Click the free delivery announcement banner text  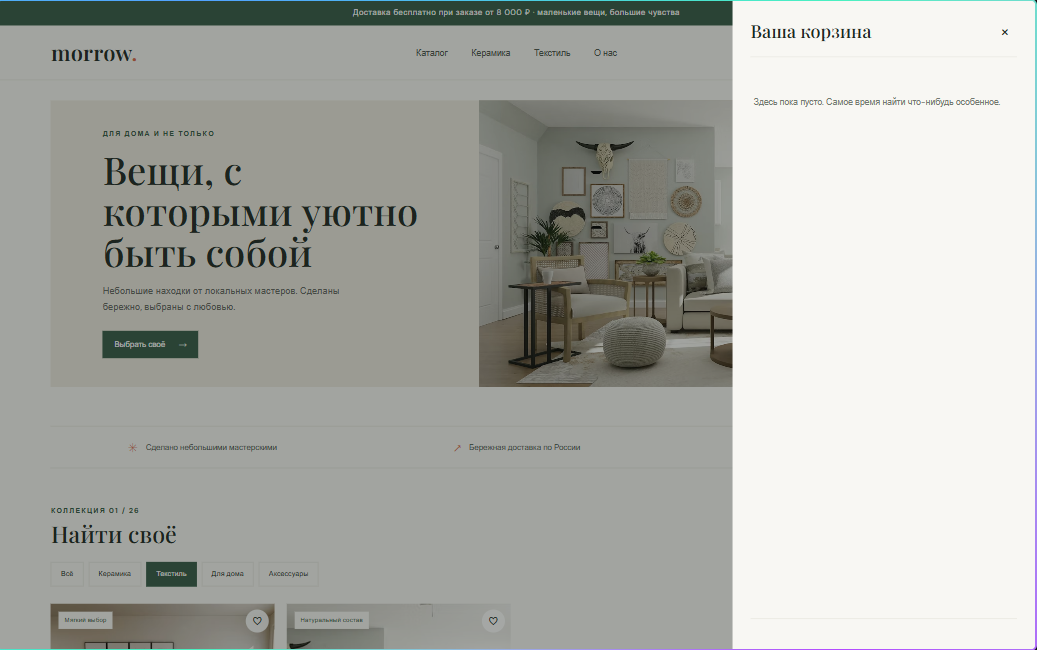[516, 13]
